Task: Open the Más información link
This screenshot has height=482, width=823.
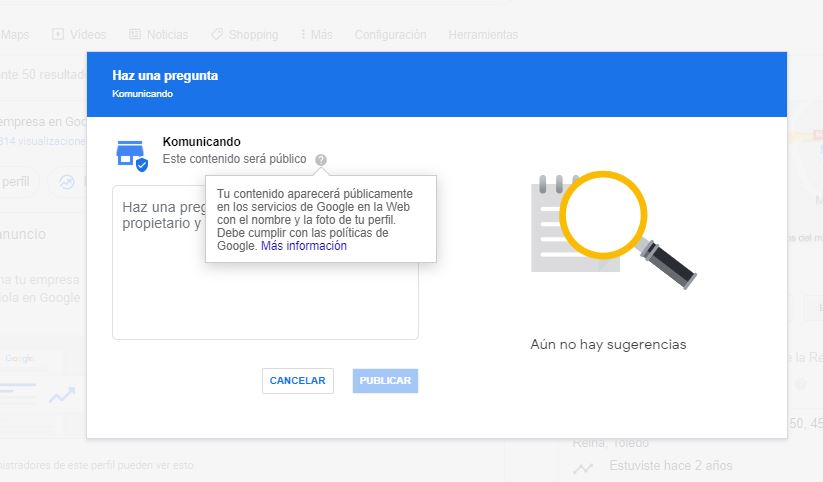Action: [304, 246]
